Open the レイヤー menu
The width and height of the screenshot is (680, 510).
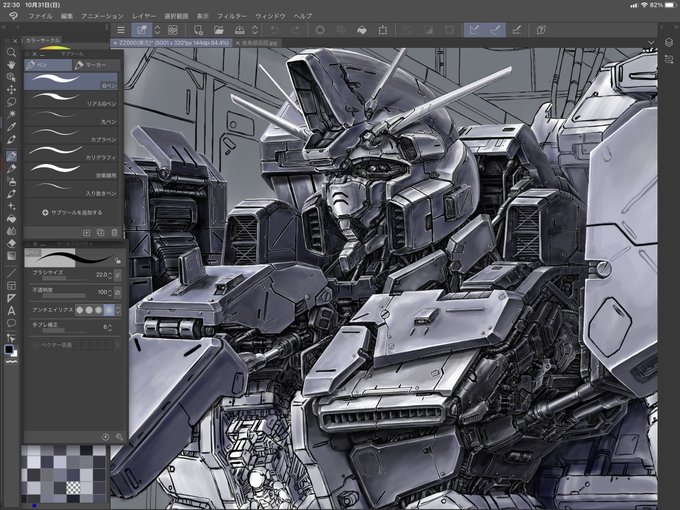coord(144,16)
